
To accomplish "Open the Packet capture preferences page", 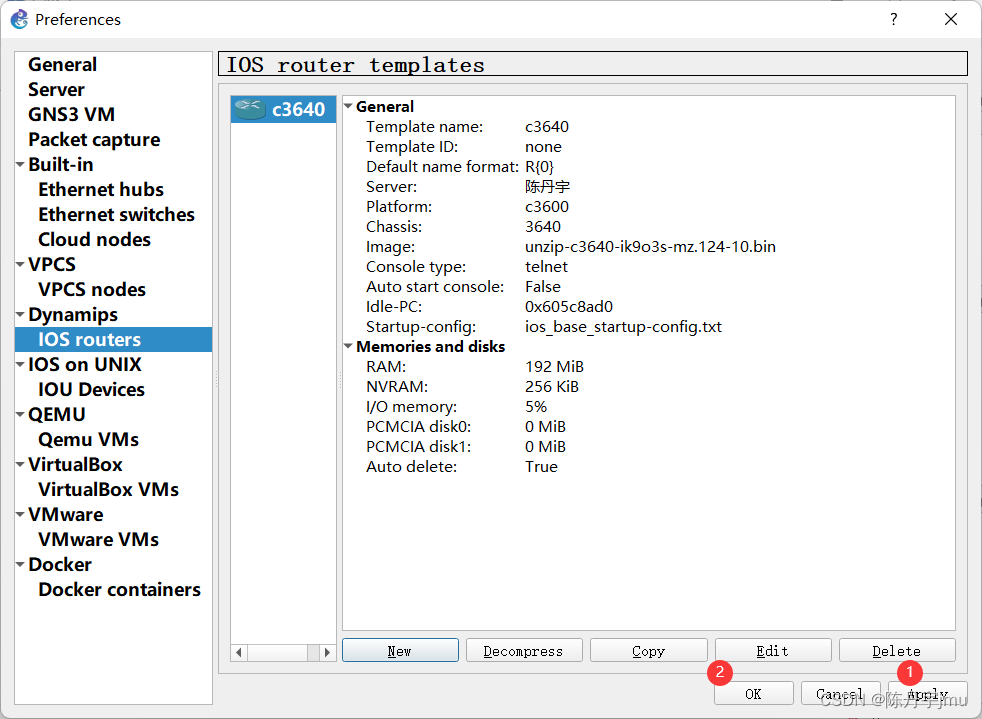I will 94,140.
